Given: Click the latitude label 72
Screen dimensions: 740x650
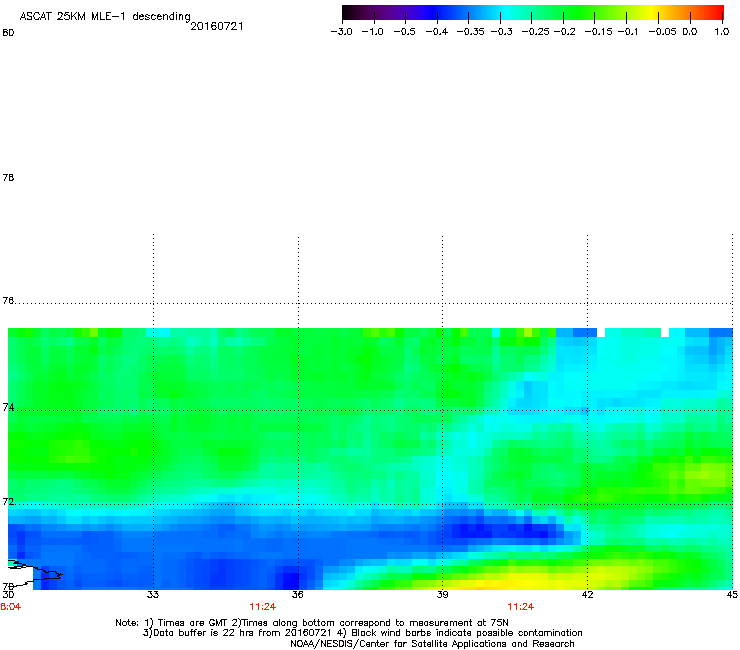Looking at the screenshot, I should [8, 501].
